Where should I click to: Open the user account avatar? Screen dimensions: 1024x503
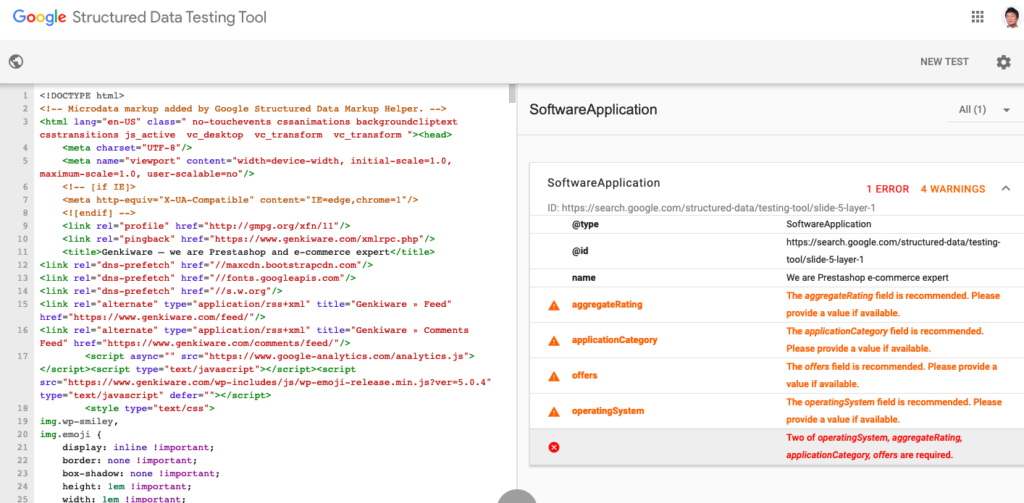click(1012, 17)
